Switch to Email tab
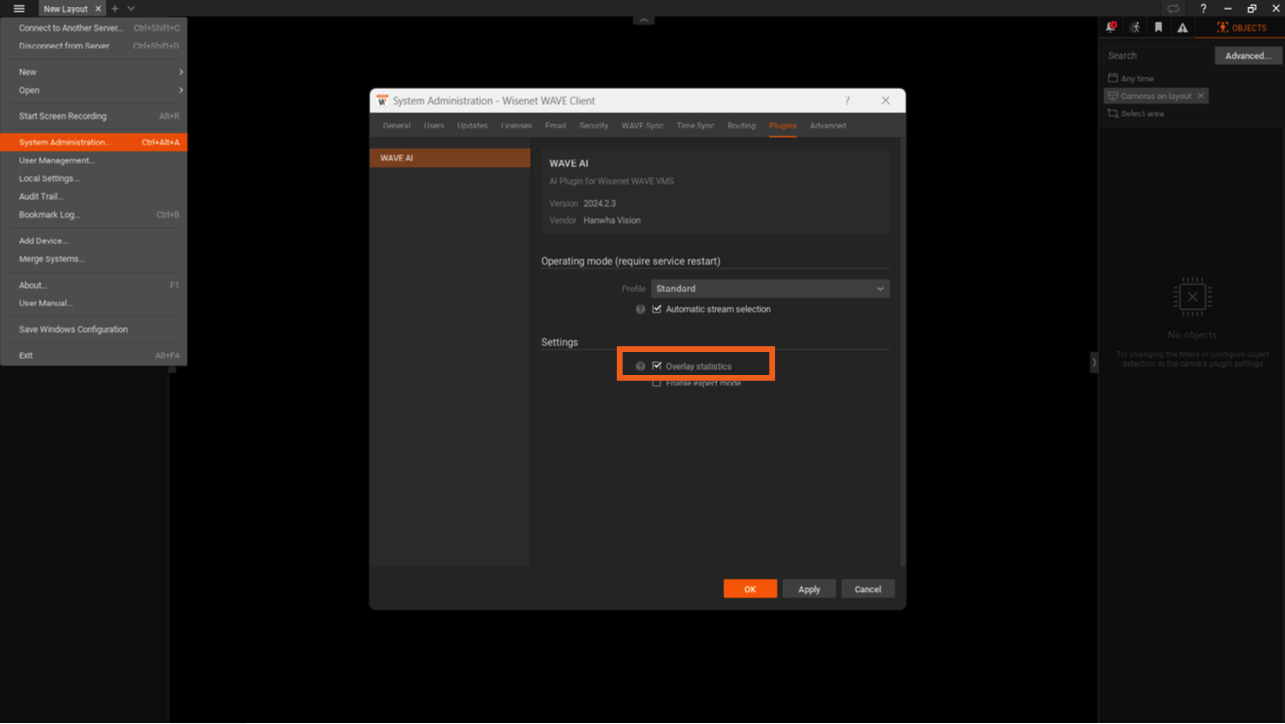 click(555, 126)
